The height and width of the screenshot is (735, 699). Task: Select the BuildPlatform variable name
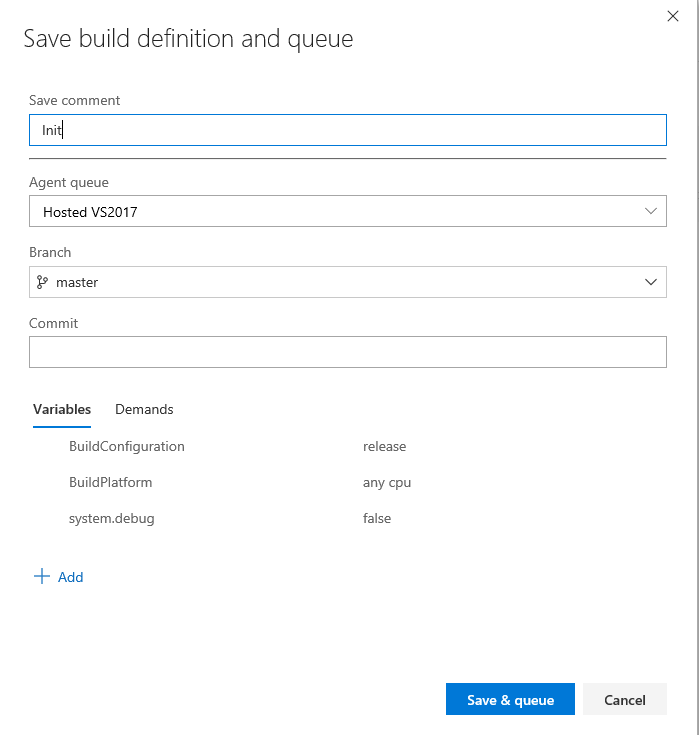pos(111,482)
